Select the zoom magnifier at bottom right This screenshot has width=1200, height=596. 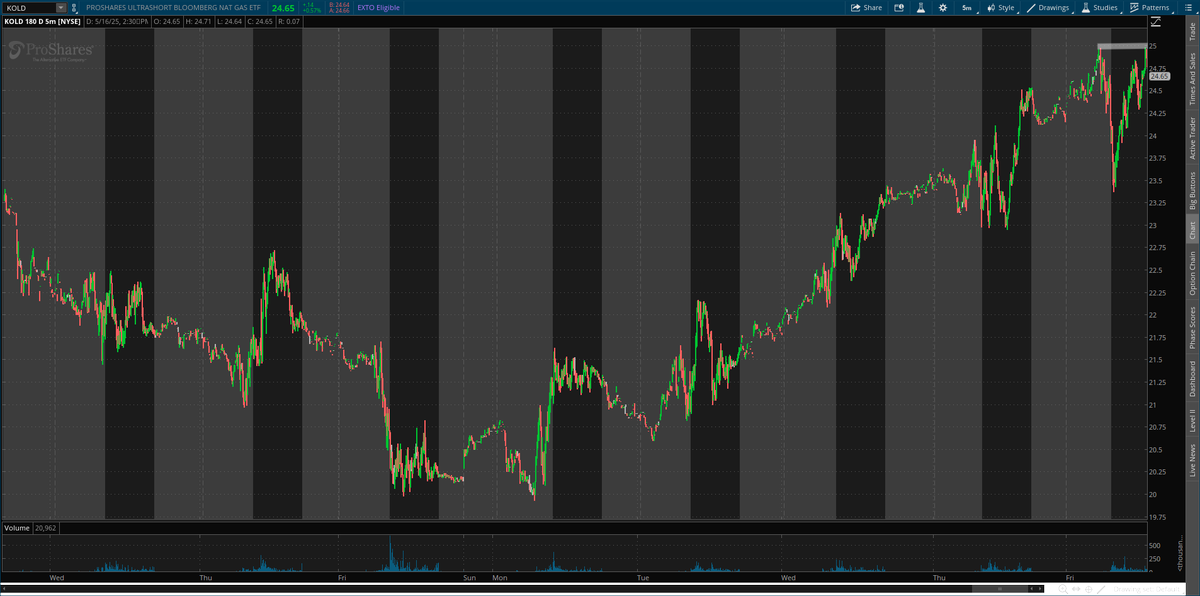pyautogui.click(x=1063, y=588)
